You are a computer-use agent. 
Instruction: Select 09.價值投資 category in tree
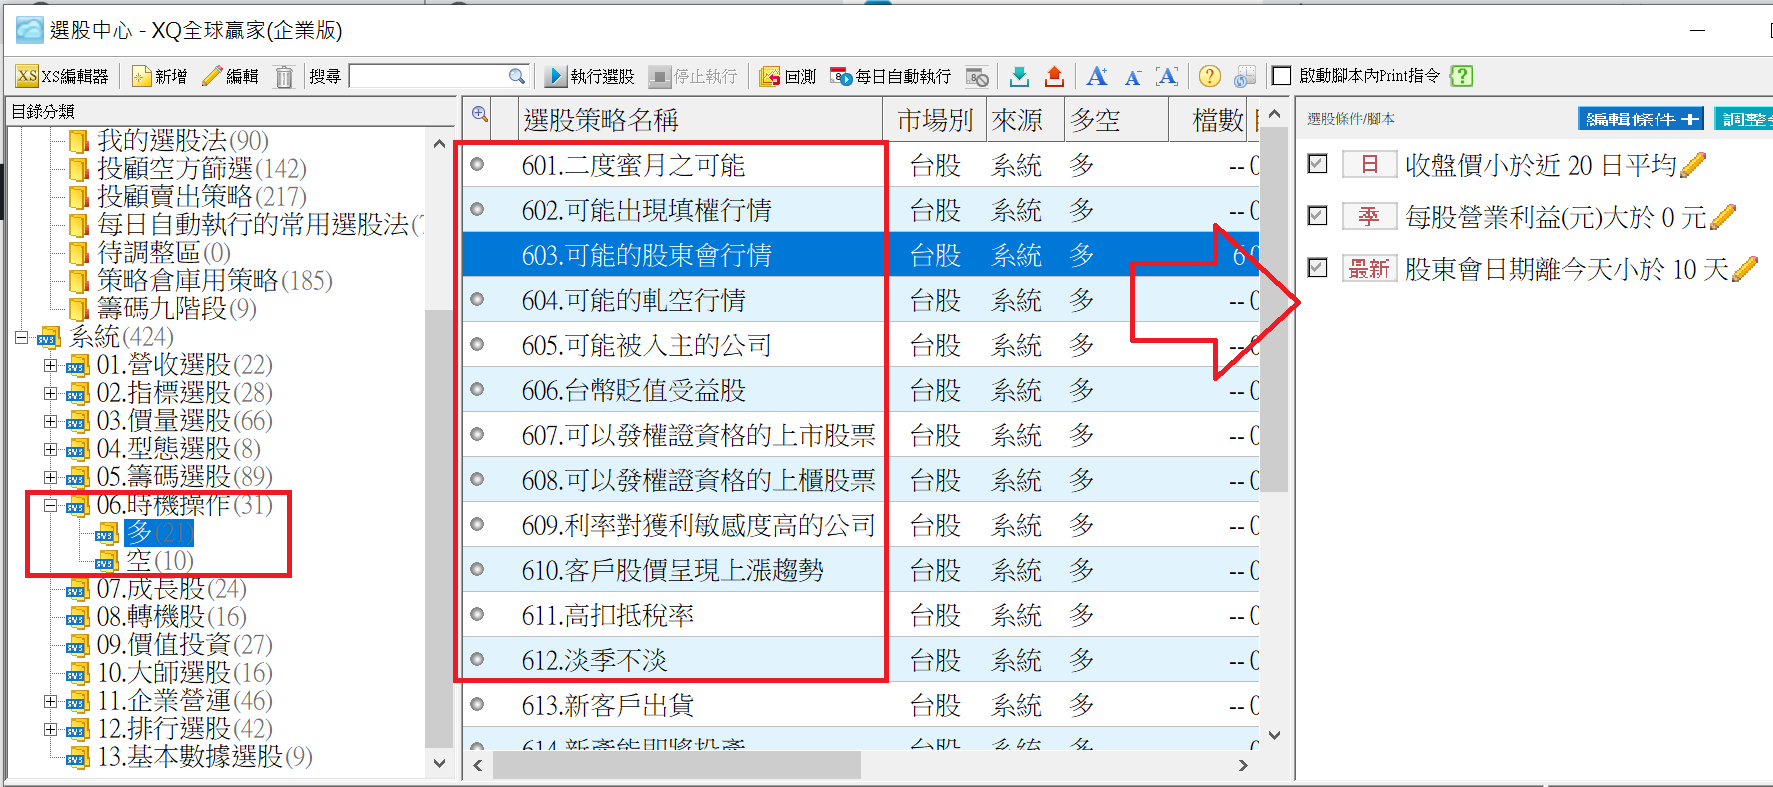pos(184,645)
